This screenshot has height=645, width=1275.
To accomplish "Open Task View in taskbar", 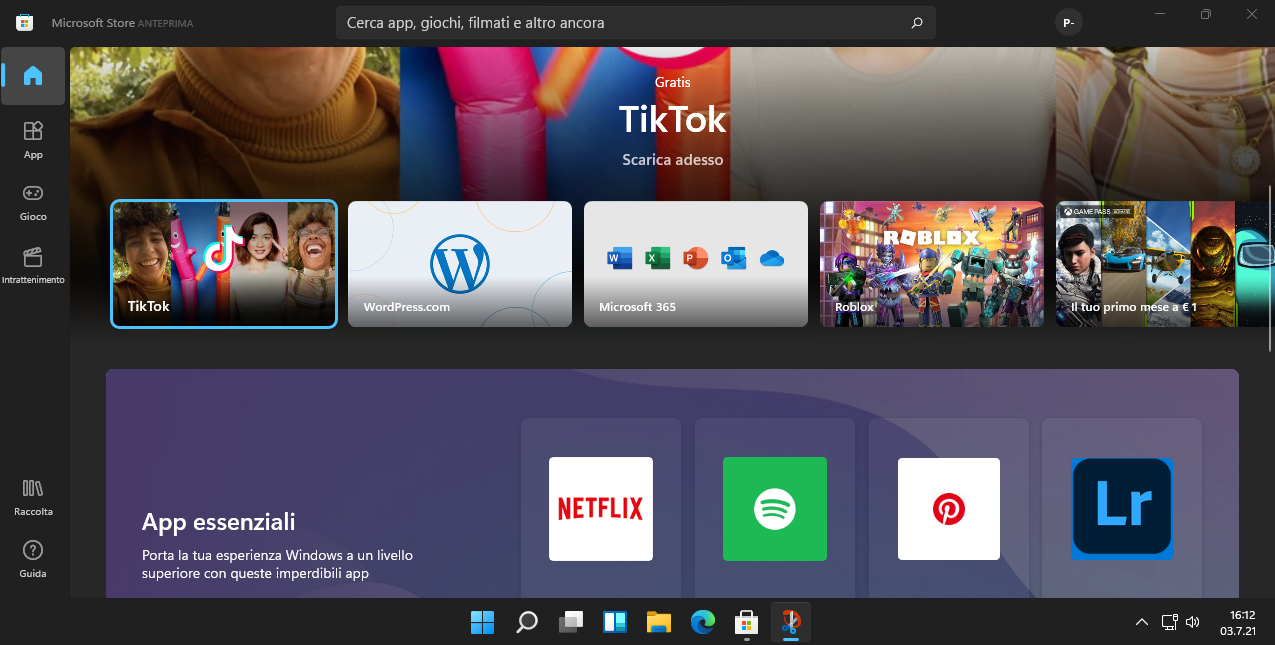I will point(570,622).
